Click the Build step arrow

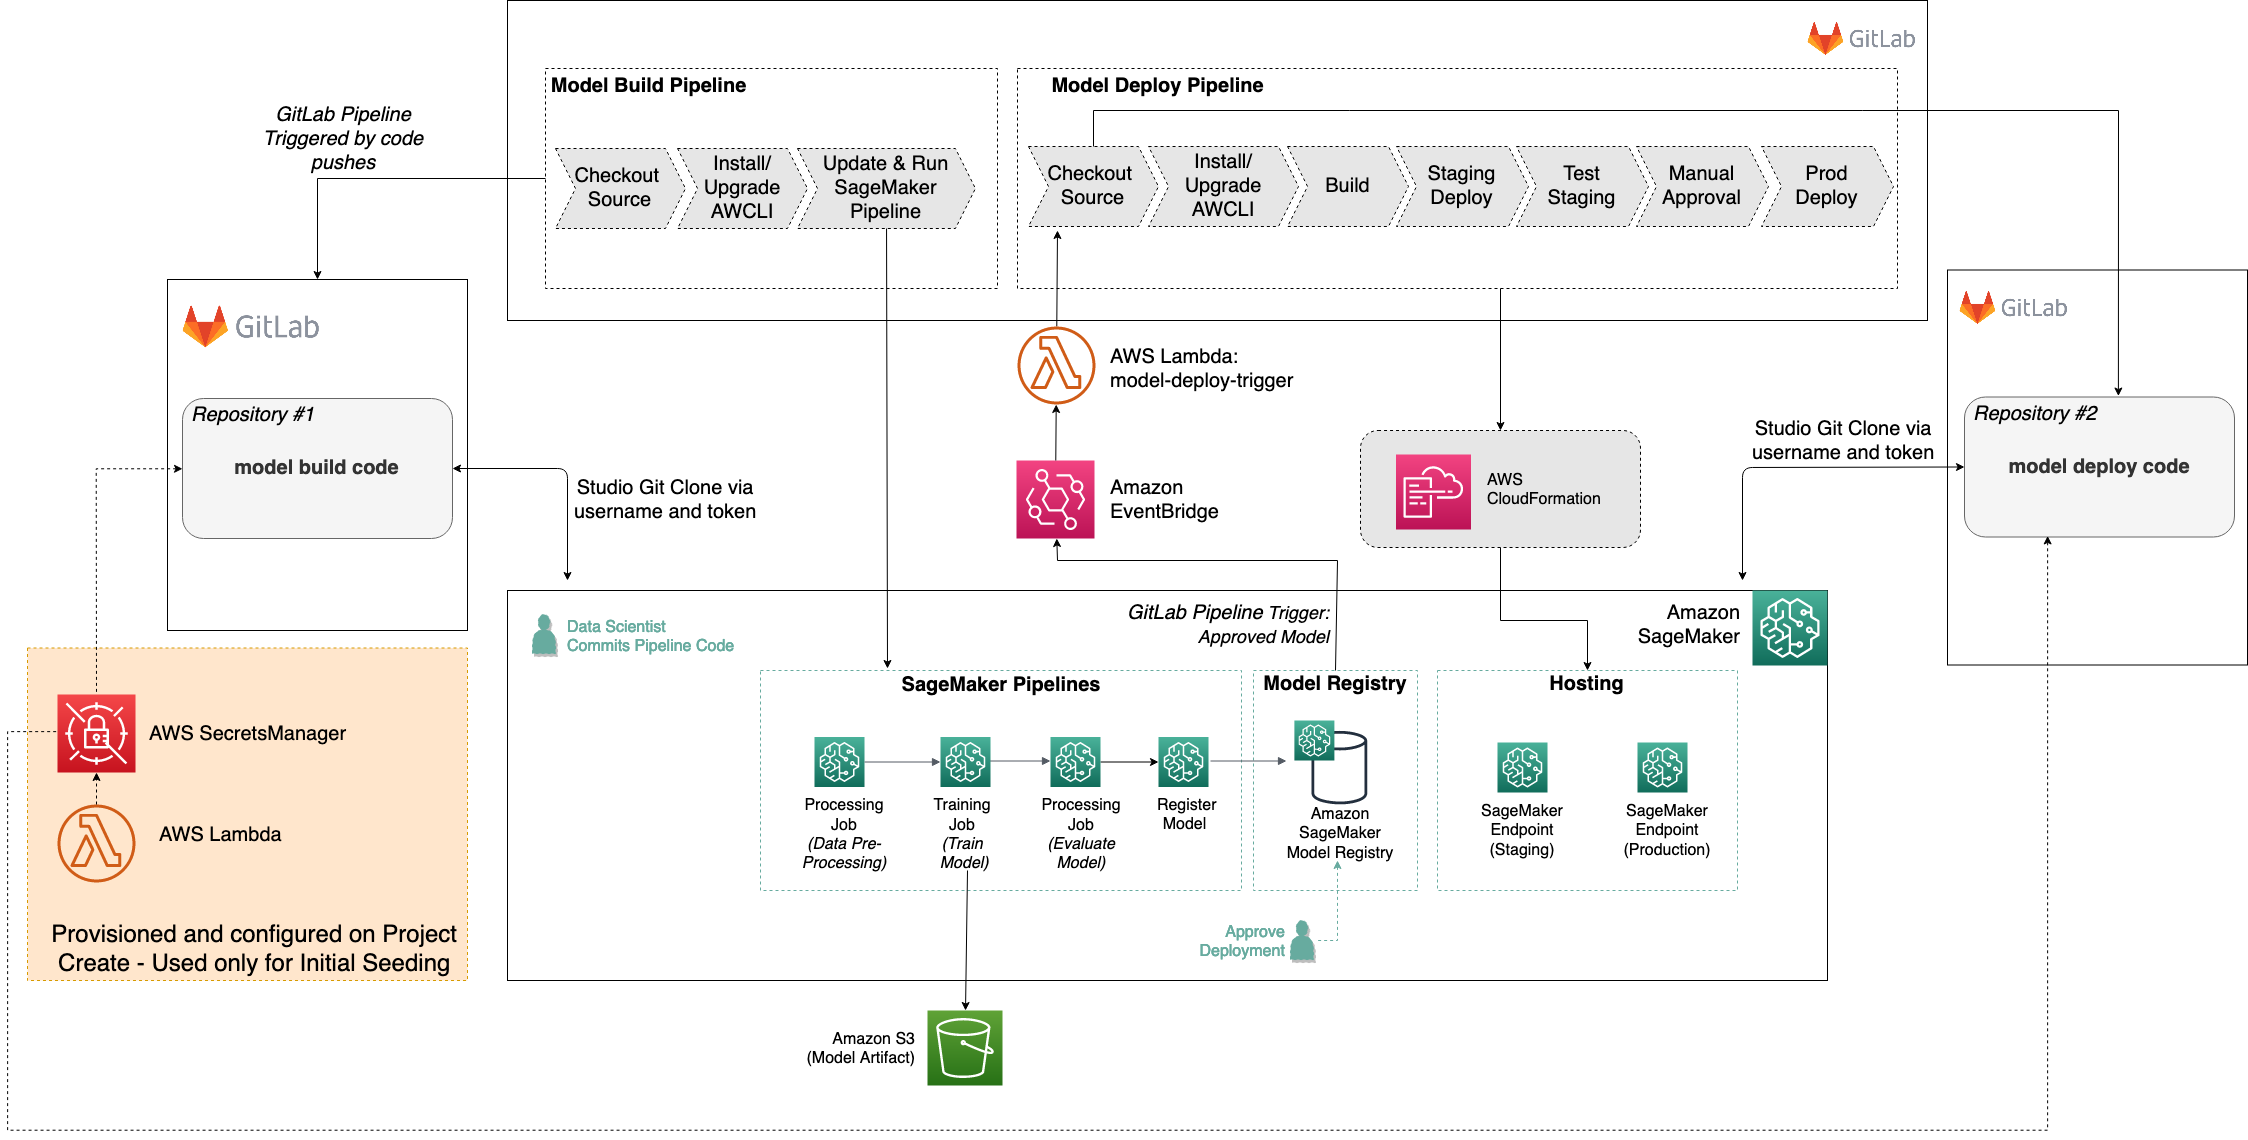[1347, 185]
